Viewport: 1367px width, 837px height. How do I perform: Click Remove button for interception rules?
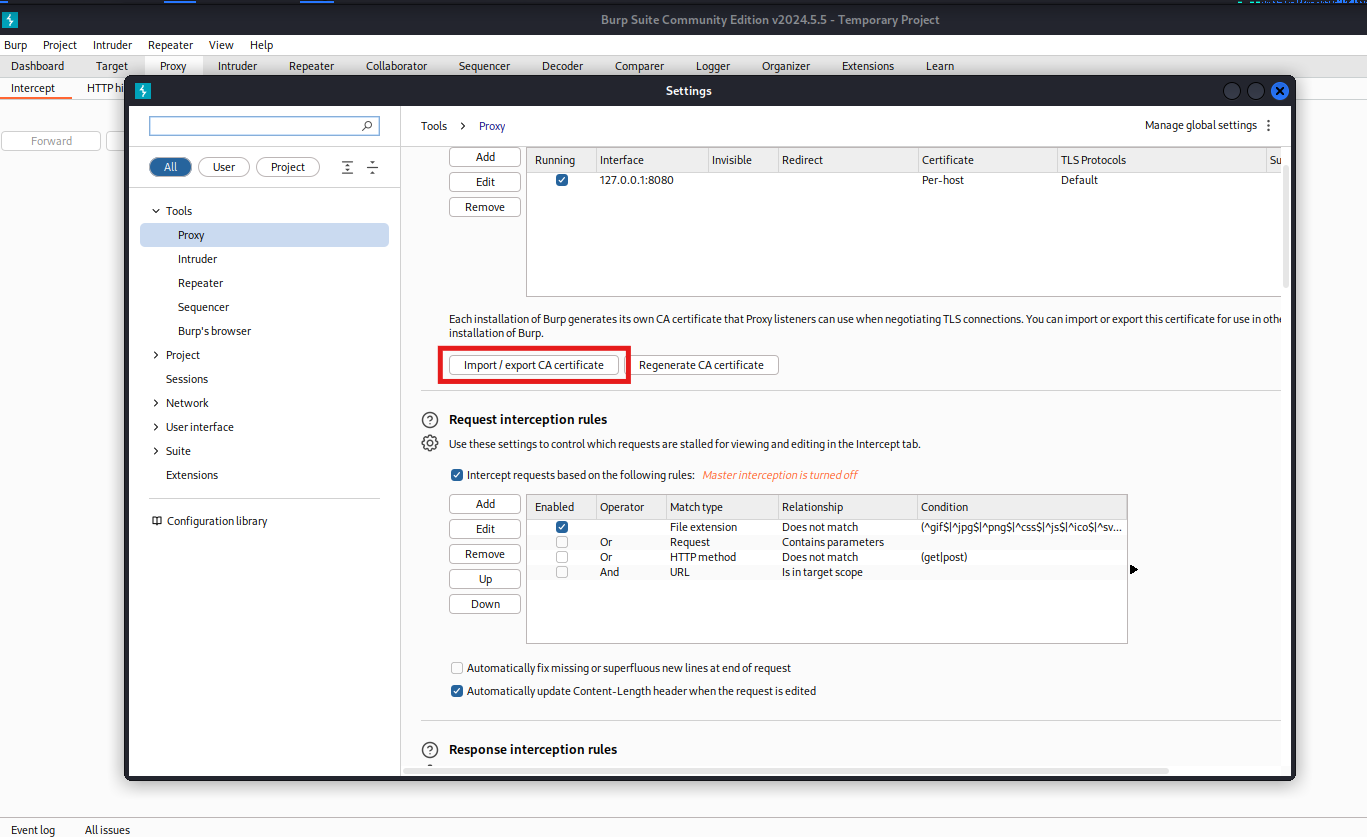485,554
